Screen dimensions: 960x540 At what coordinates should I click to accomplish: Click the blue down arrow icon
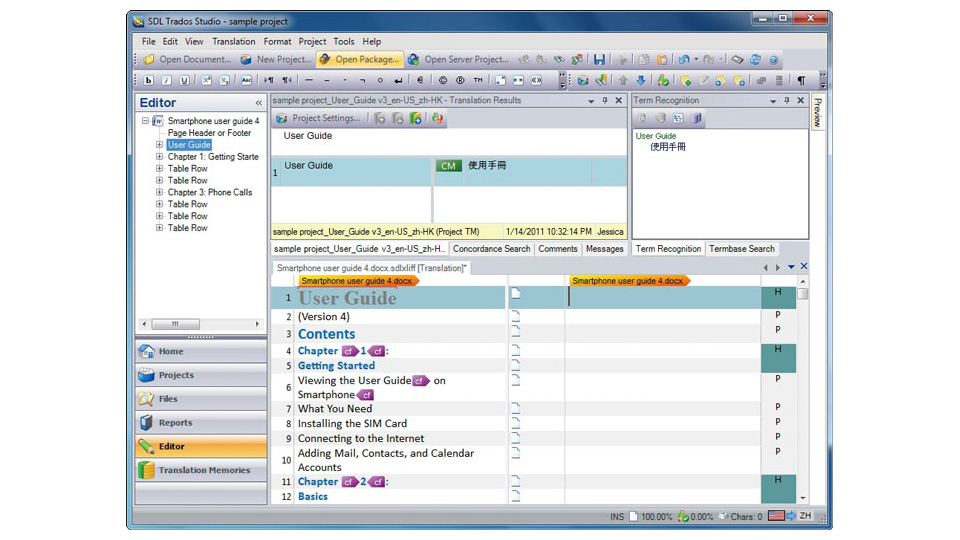(x=640, y=80)
